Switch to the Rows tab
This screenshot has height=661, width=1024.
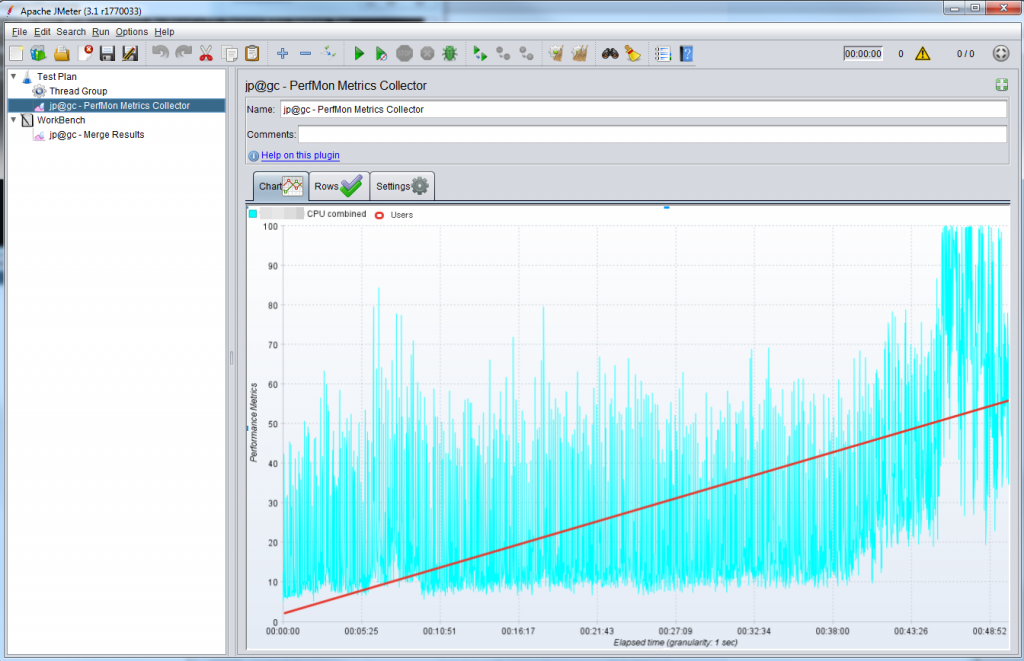coord(339,186)
